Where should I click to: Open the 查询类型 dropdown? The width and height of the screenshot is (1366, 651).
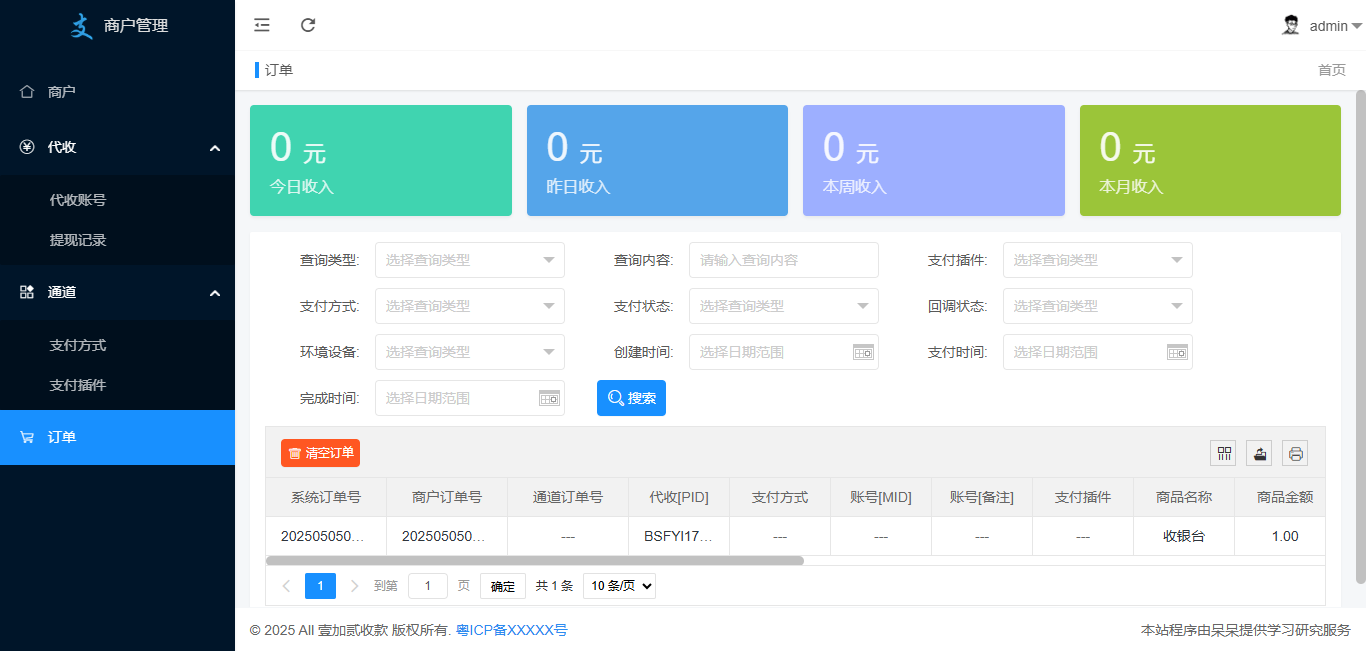469,260
